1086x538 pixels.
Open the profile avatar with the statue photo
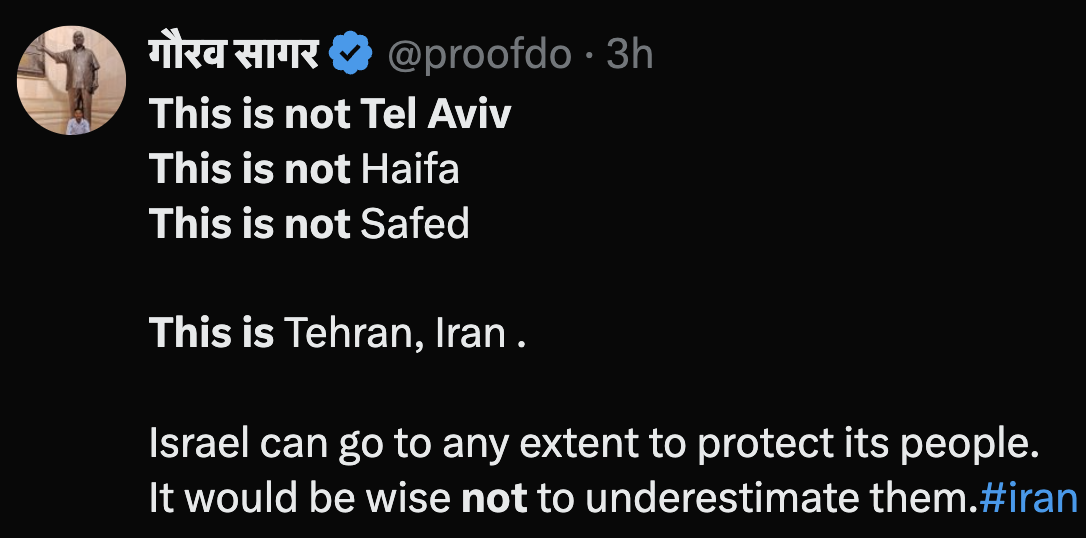[72, 80]
